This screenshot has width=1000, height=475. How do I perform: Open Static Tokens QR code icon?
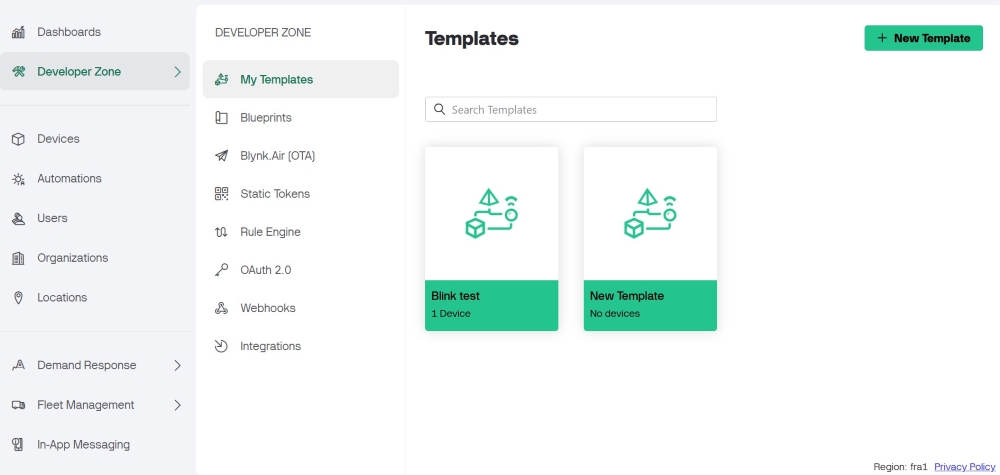pyautogui.click(x=221, y=194)
